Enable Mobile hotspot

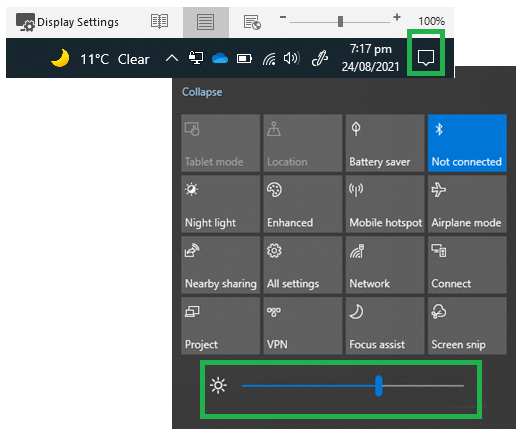pos(385,204)
